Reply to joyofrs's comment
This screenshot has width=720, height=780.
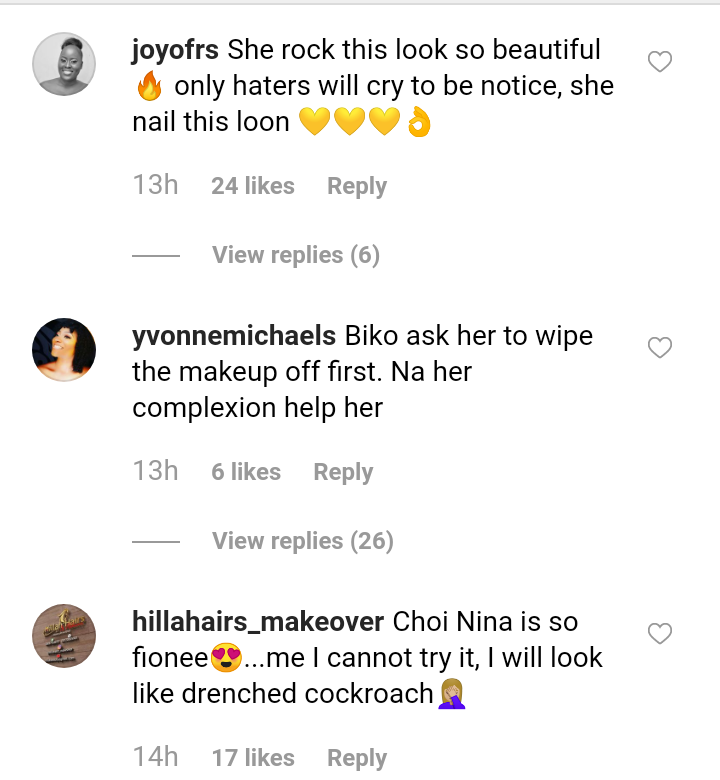[x=357, y=186]
